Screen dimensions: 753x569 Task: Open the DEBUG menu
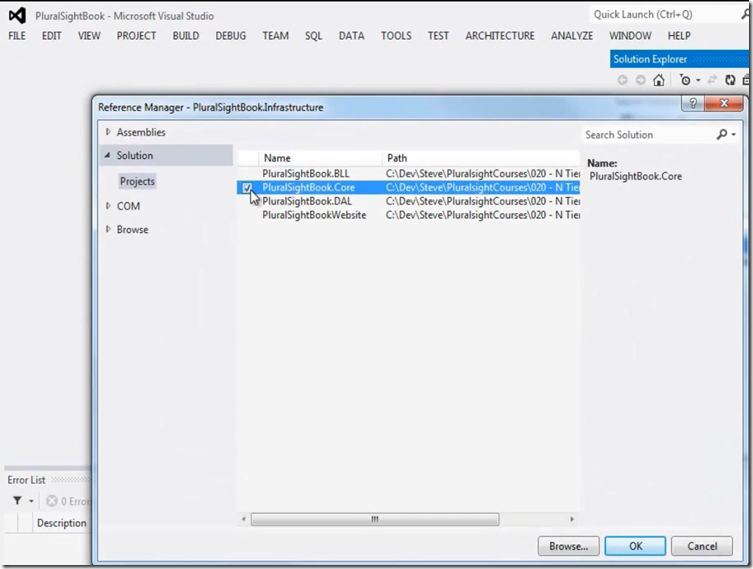(x=231, y=36)
